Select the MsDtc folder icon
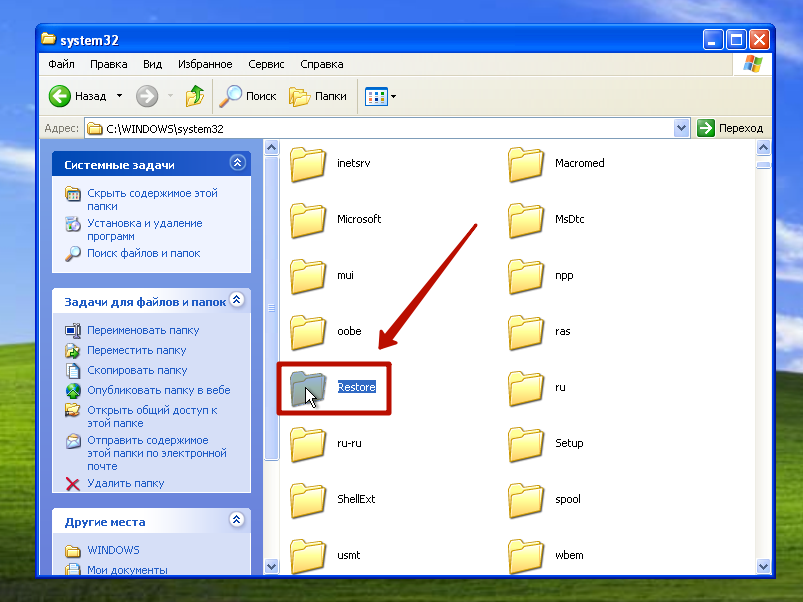 (526, 220)
